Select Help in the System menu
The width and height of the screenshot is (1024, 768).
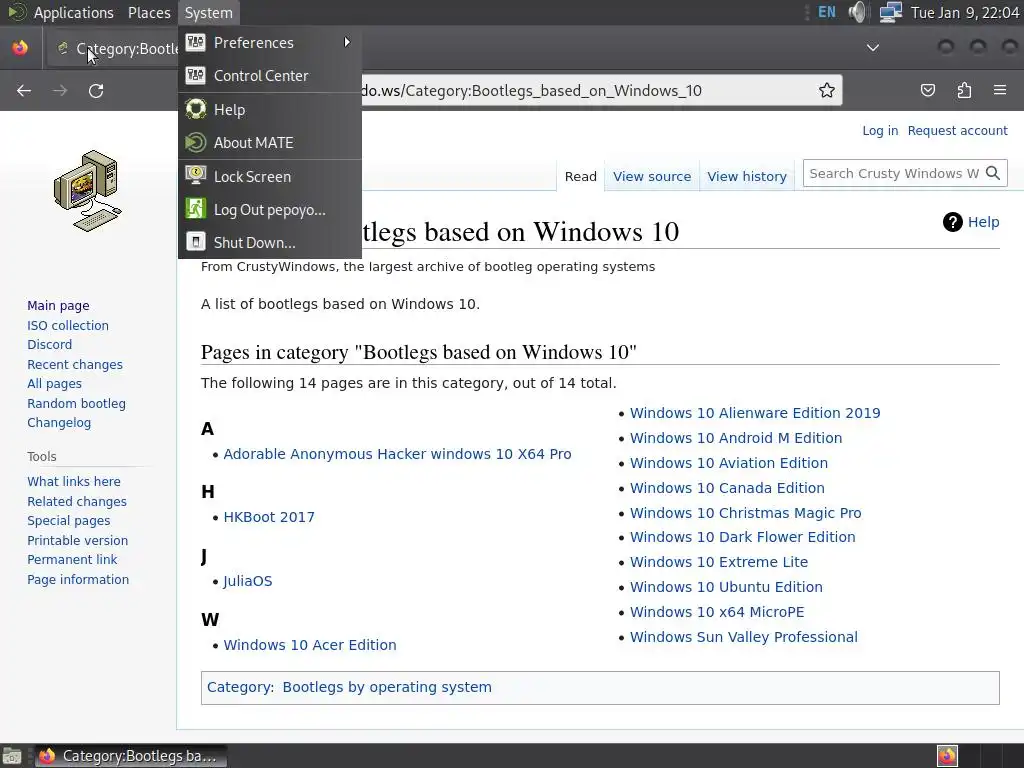coord(270,110)
